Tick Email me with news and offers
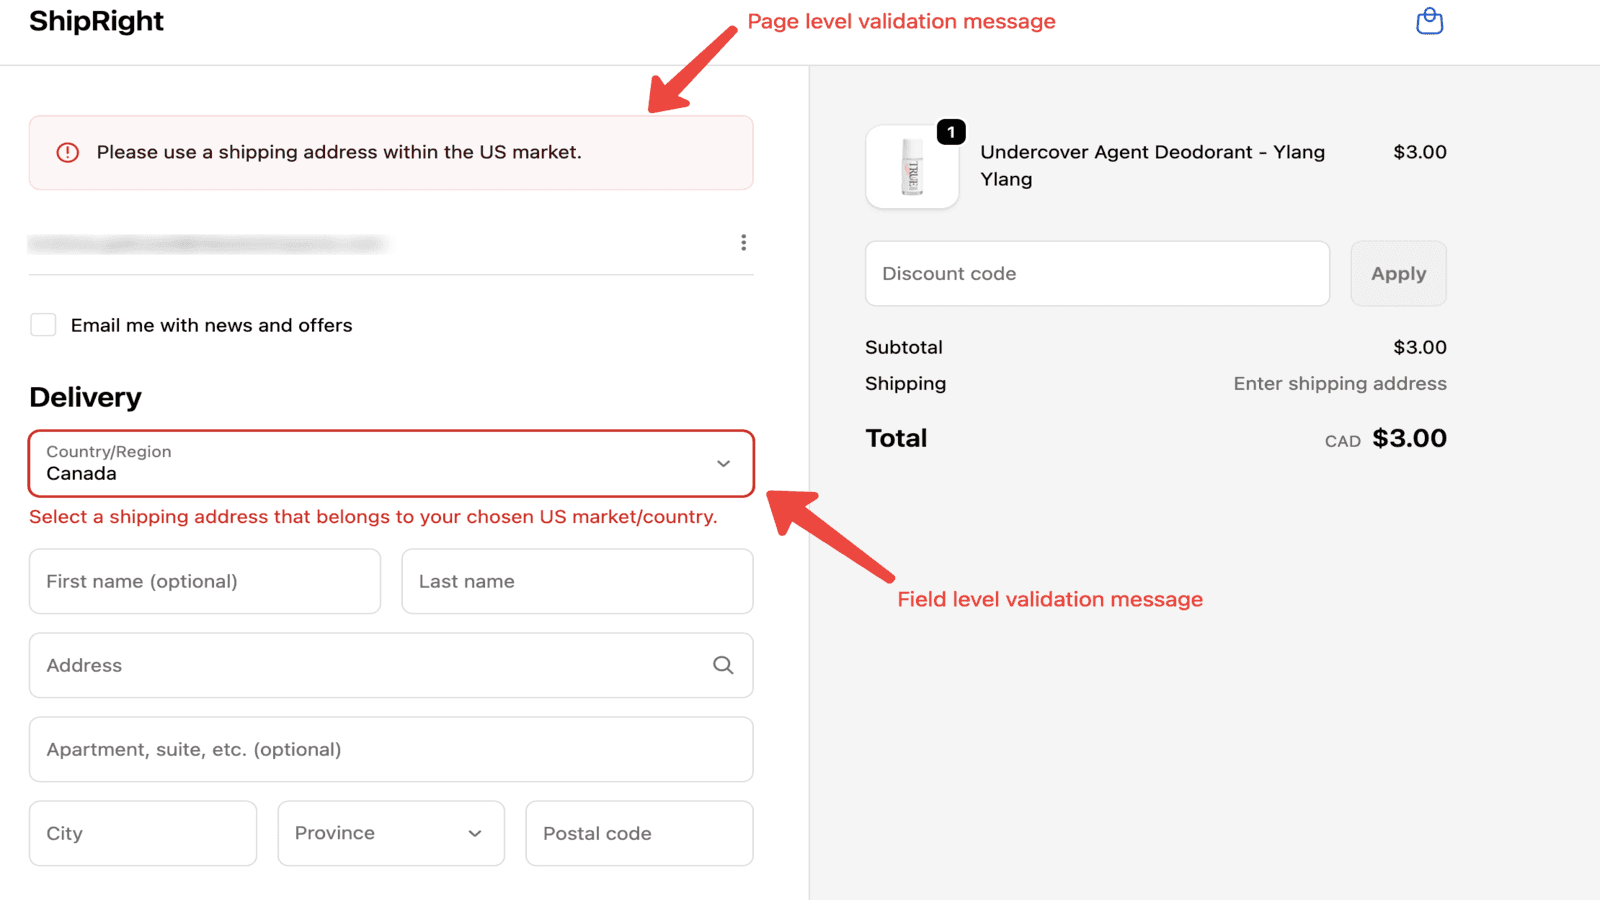The height and width of the screenshot is (900, 1600). (43, 325)
